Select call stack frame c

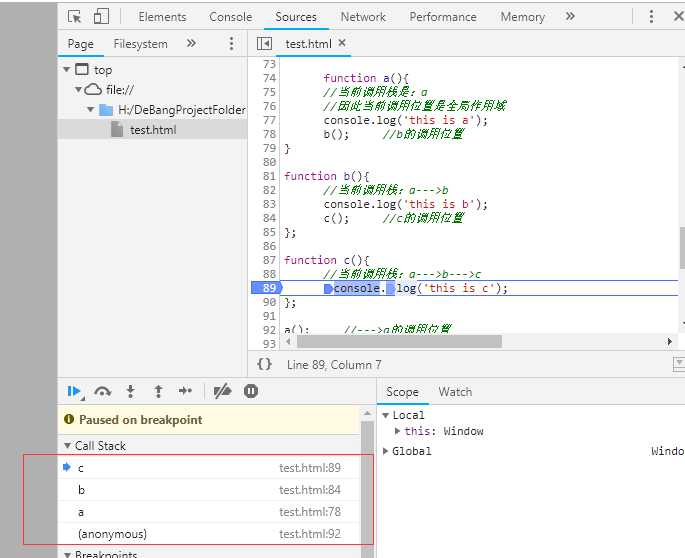click(x=210, y=468)
